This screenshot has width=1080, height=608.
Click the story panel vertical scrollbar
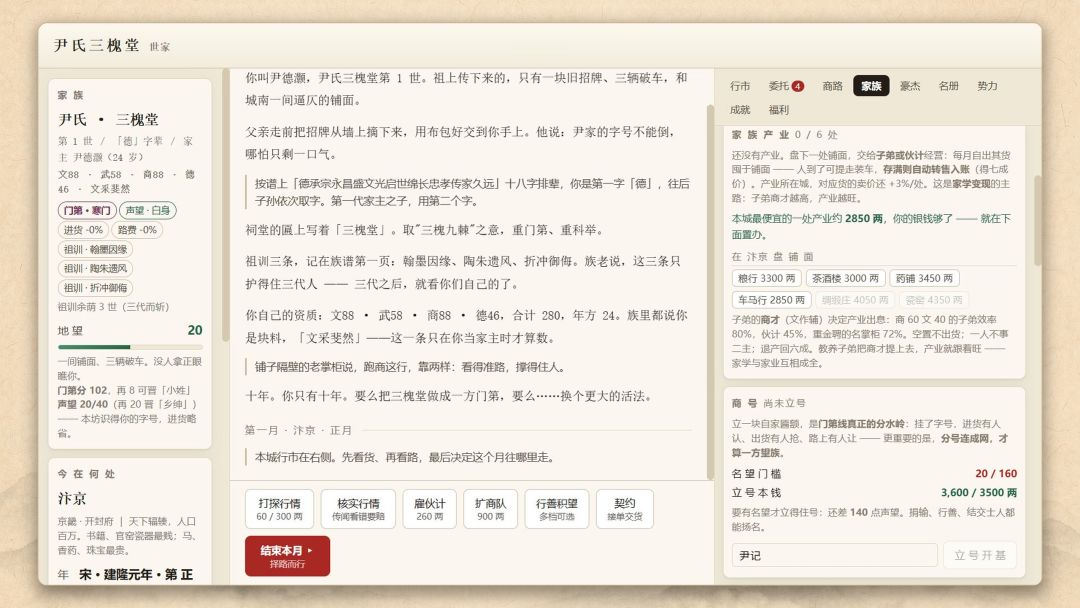[709, 292]
